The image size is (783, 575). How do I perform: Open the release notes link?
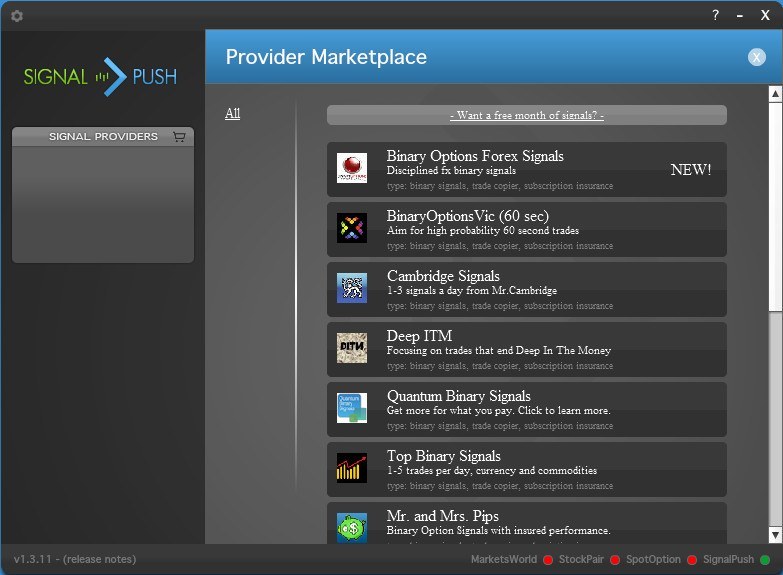(99, 559)
